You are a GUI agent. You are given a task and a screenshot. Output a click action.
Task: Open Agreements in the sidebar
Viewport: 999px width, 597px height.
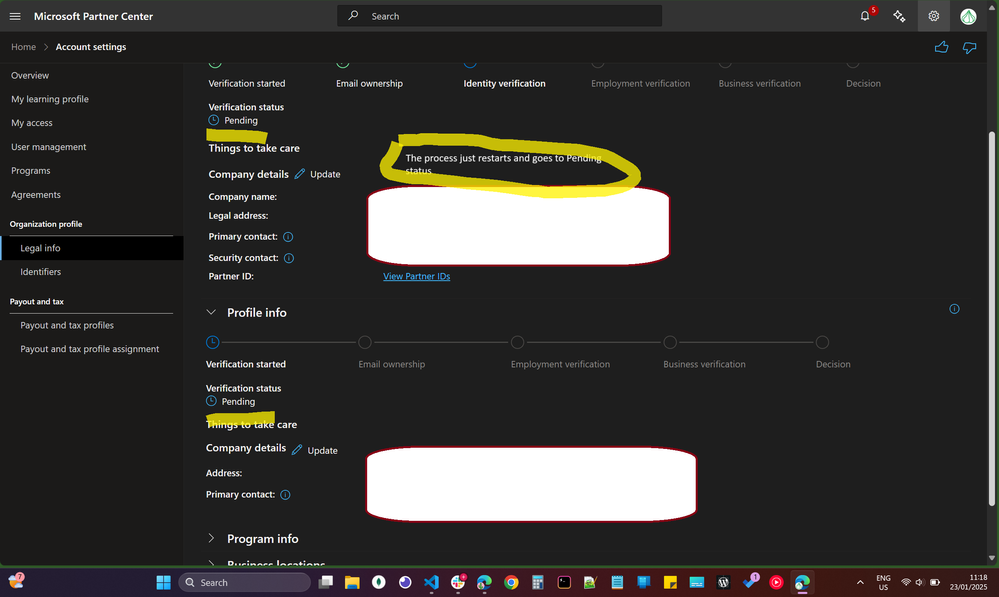36,195
